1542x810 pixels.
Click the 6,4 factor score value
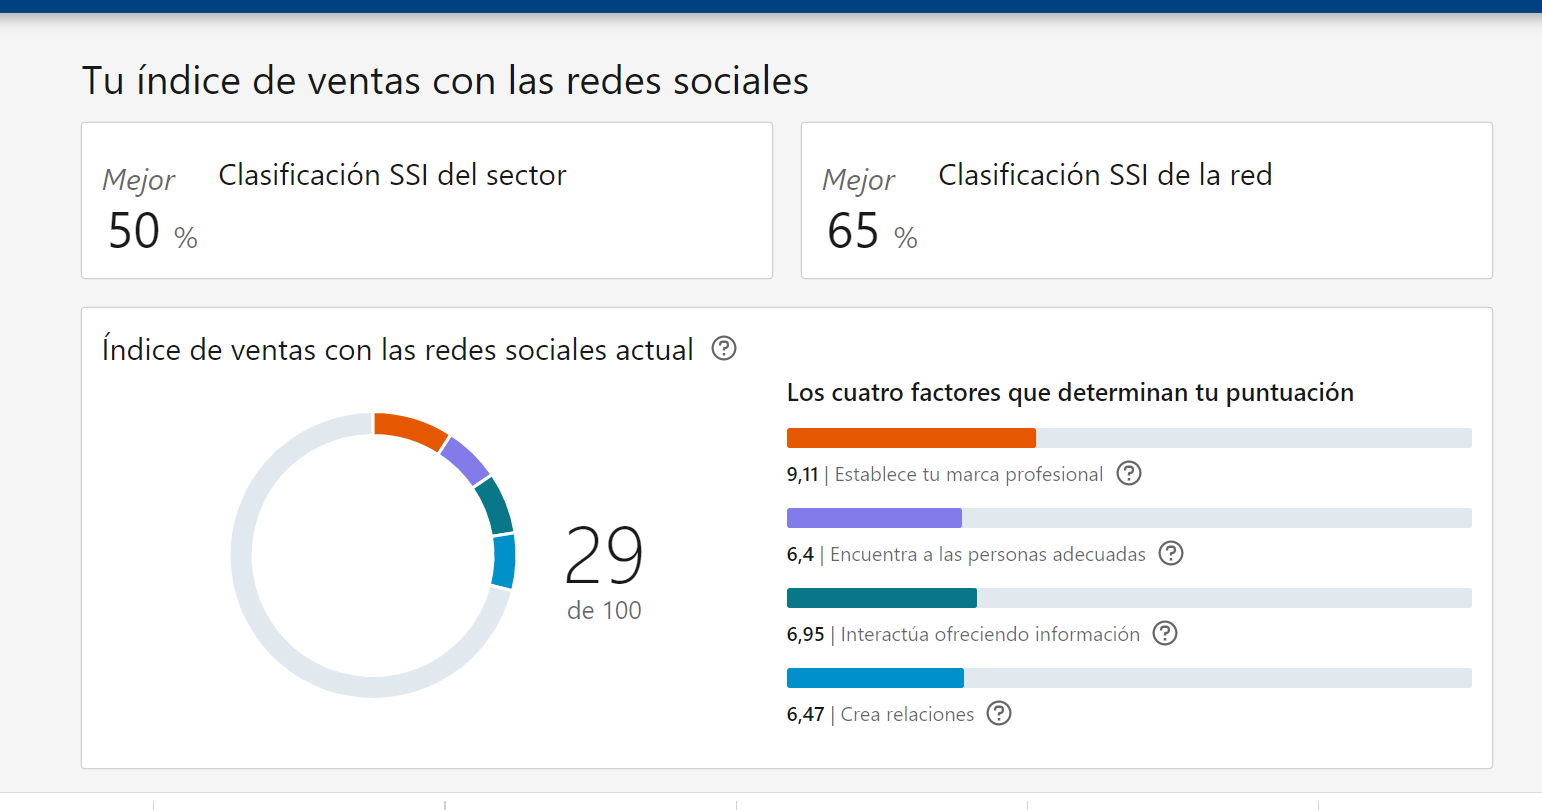tap(800, 554)
